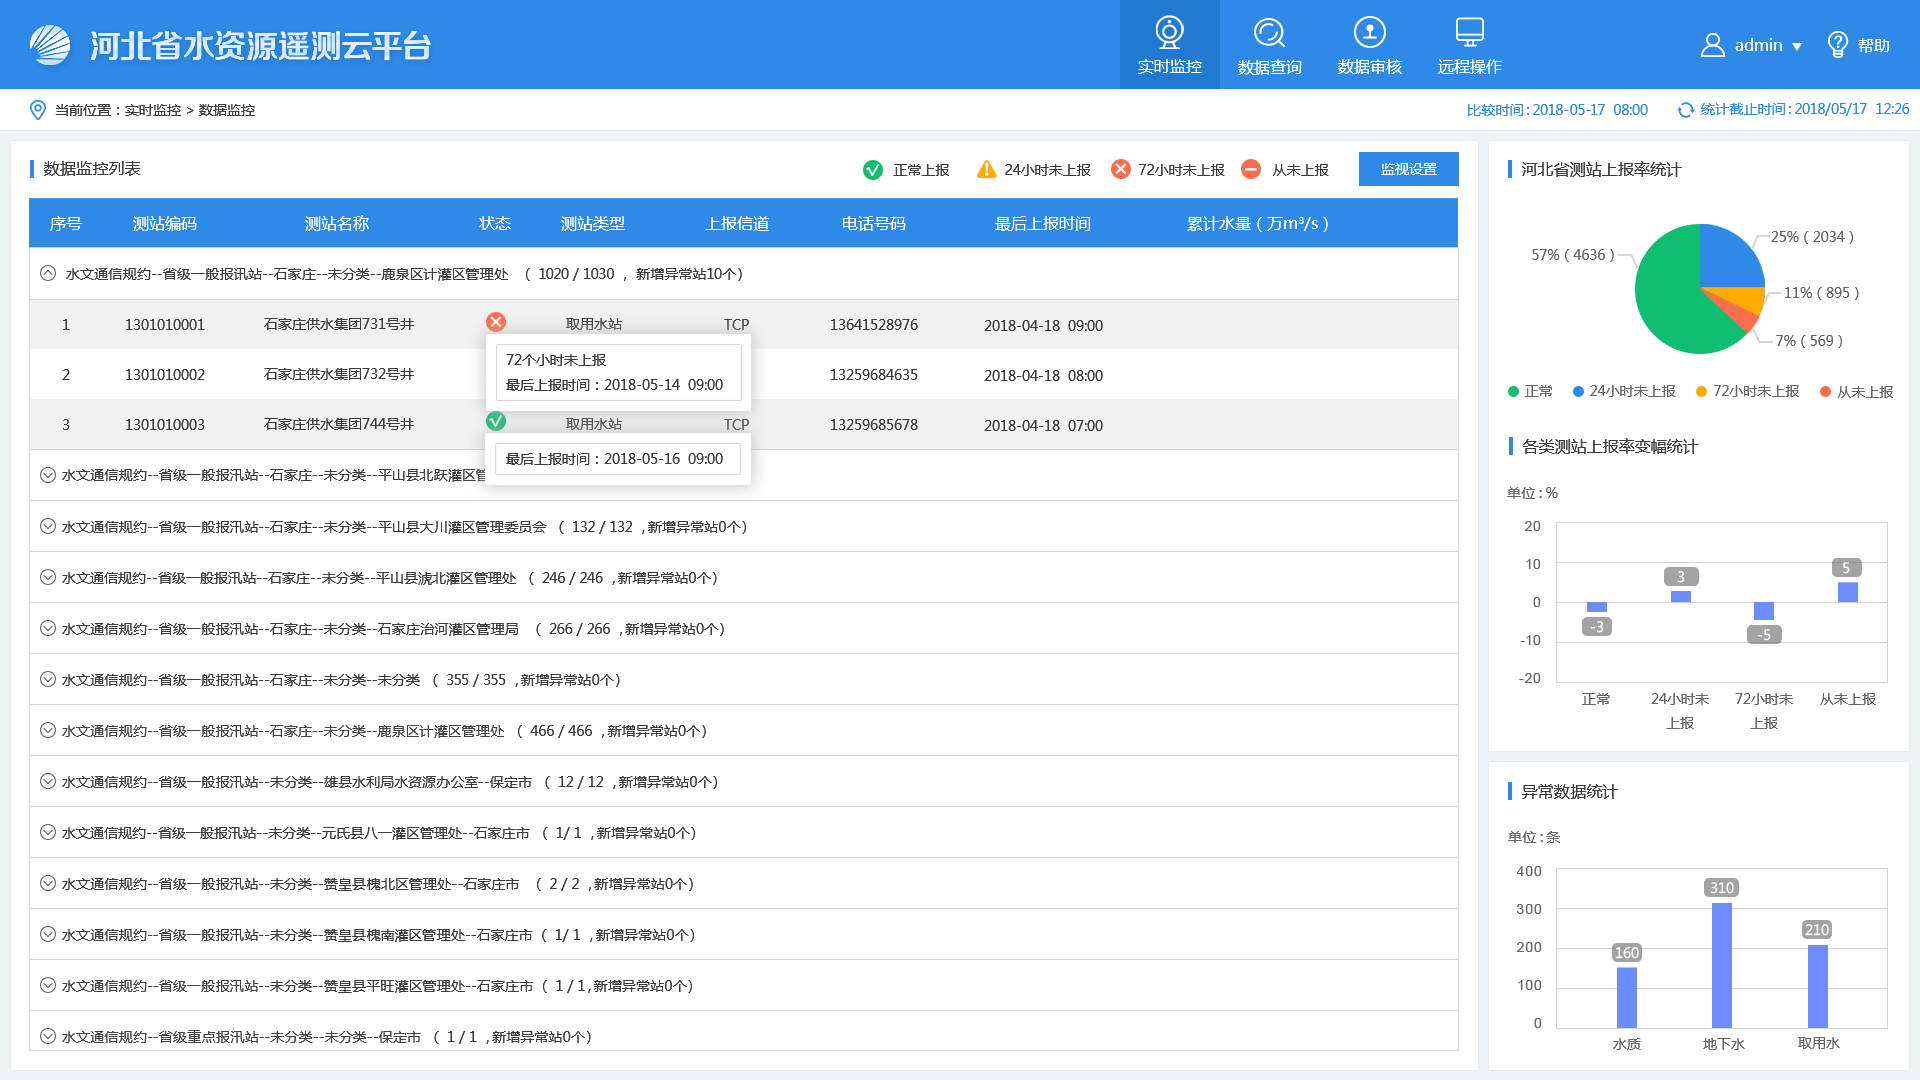
Task: Expand the 平山县北跃灌区 group row
Action: point(47,475)
